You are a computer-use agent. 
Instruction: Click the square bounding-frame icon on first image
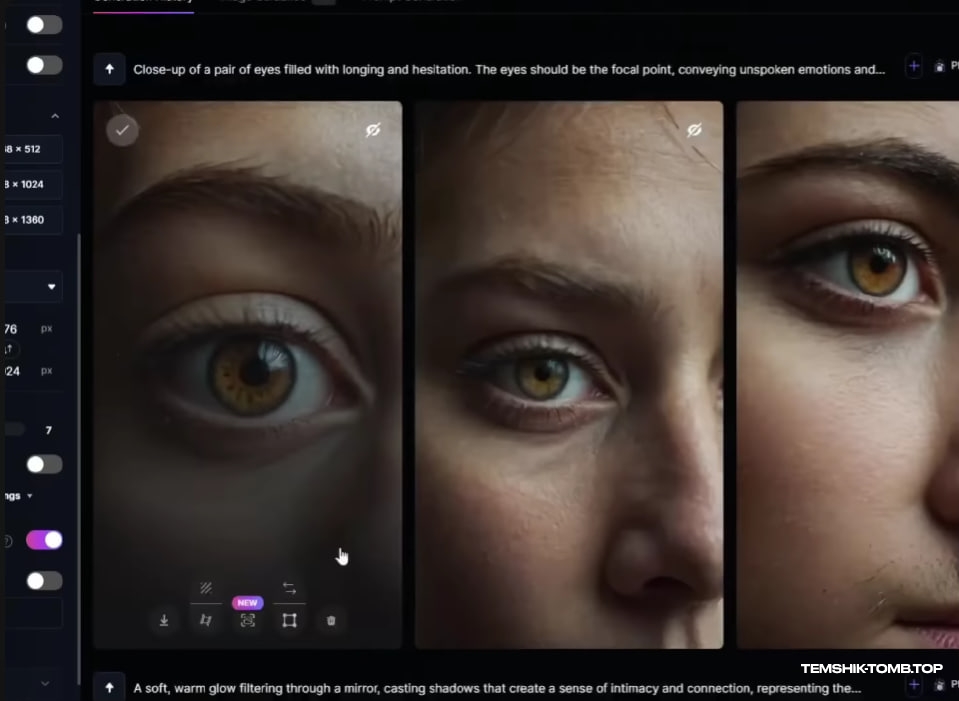tap(289, 620)
